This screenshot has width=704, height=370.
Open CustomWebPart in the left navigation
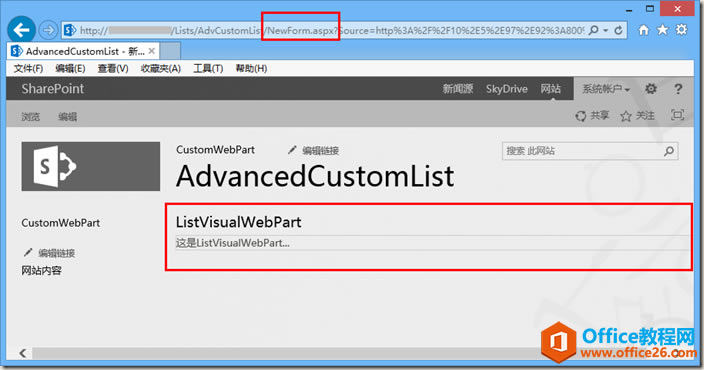(61, 223)
